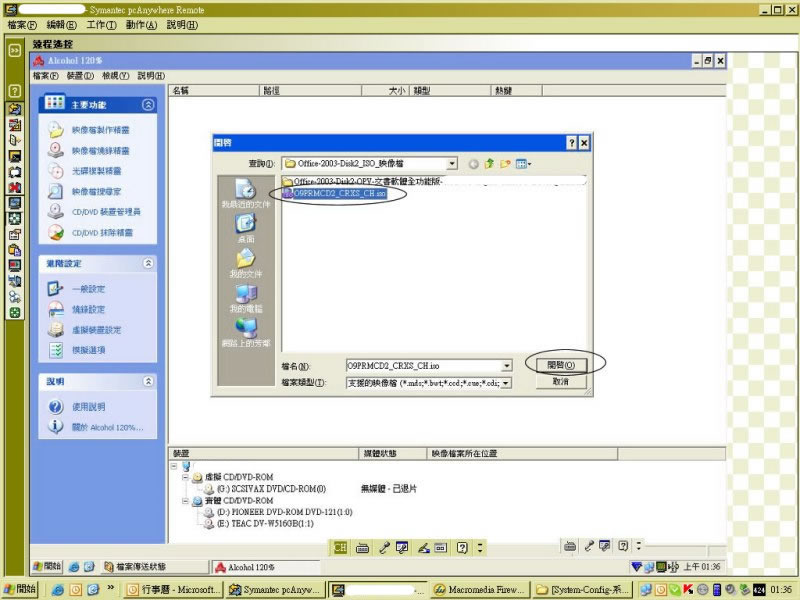The image size is (800, 600).
Task: Click the 開啟(O) open button
Action: pyautogui.click(x=561, y=365)
